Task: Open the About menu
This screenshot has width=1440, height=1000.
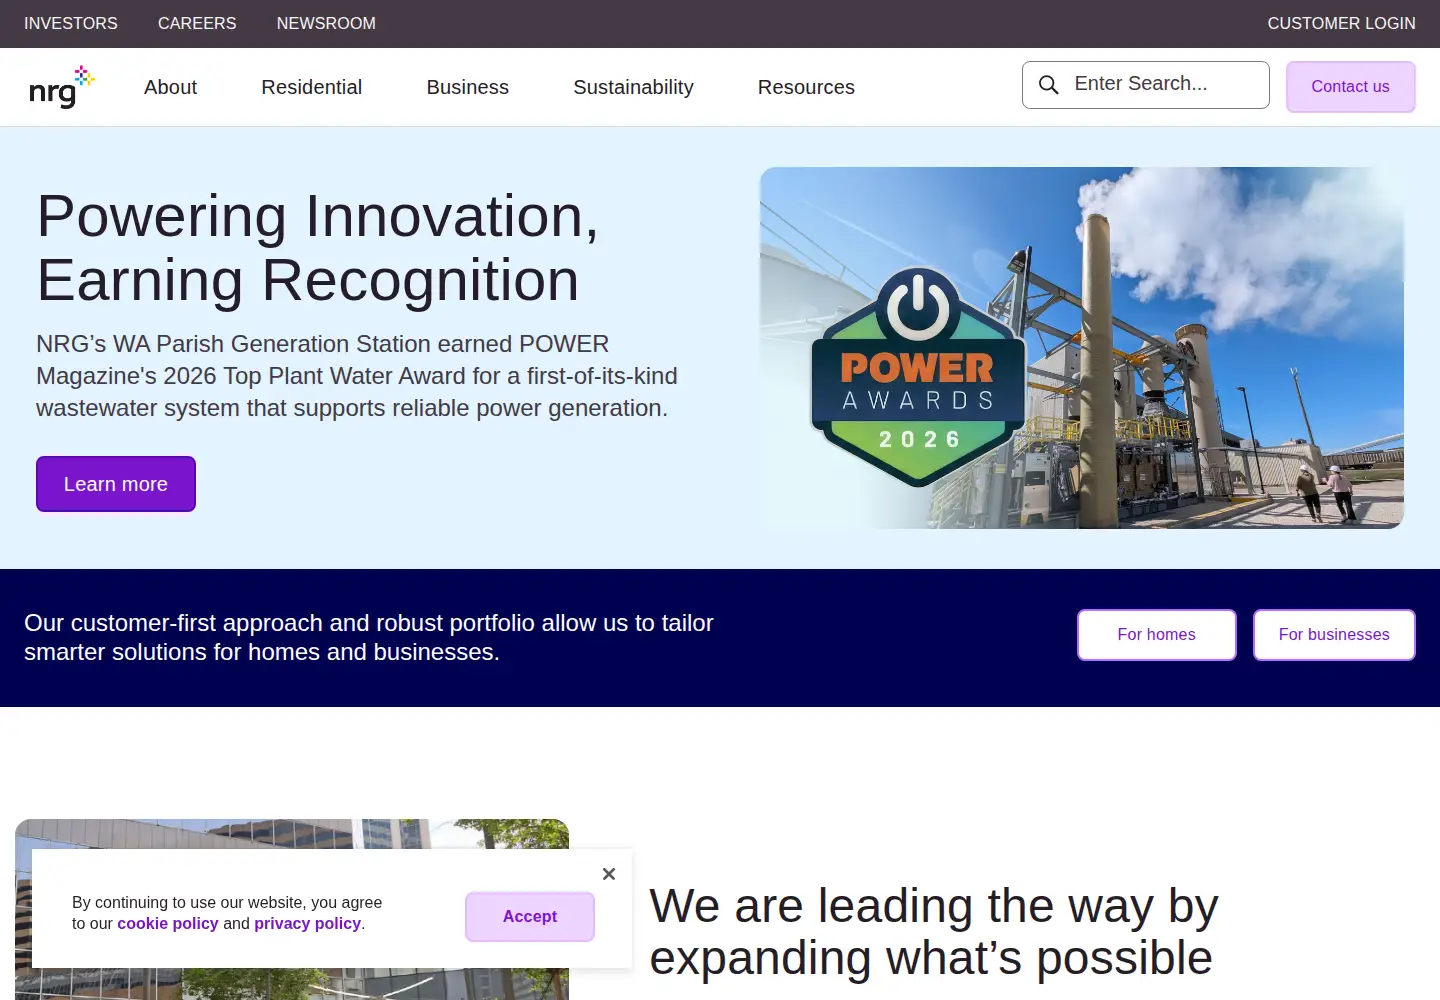Action: click(x=170, y=87)
